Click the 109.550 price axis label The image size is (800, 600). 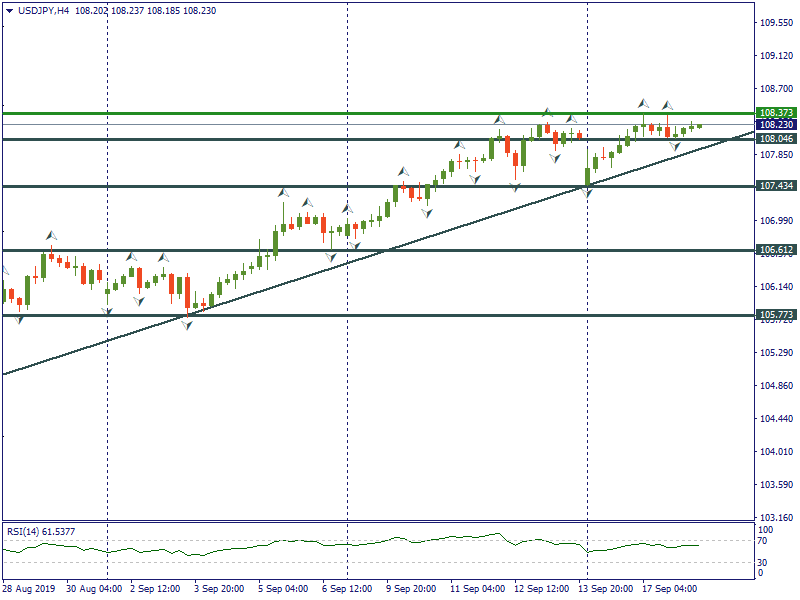(x=776, y=24)
